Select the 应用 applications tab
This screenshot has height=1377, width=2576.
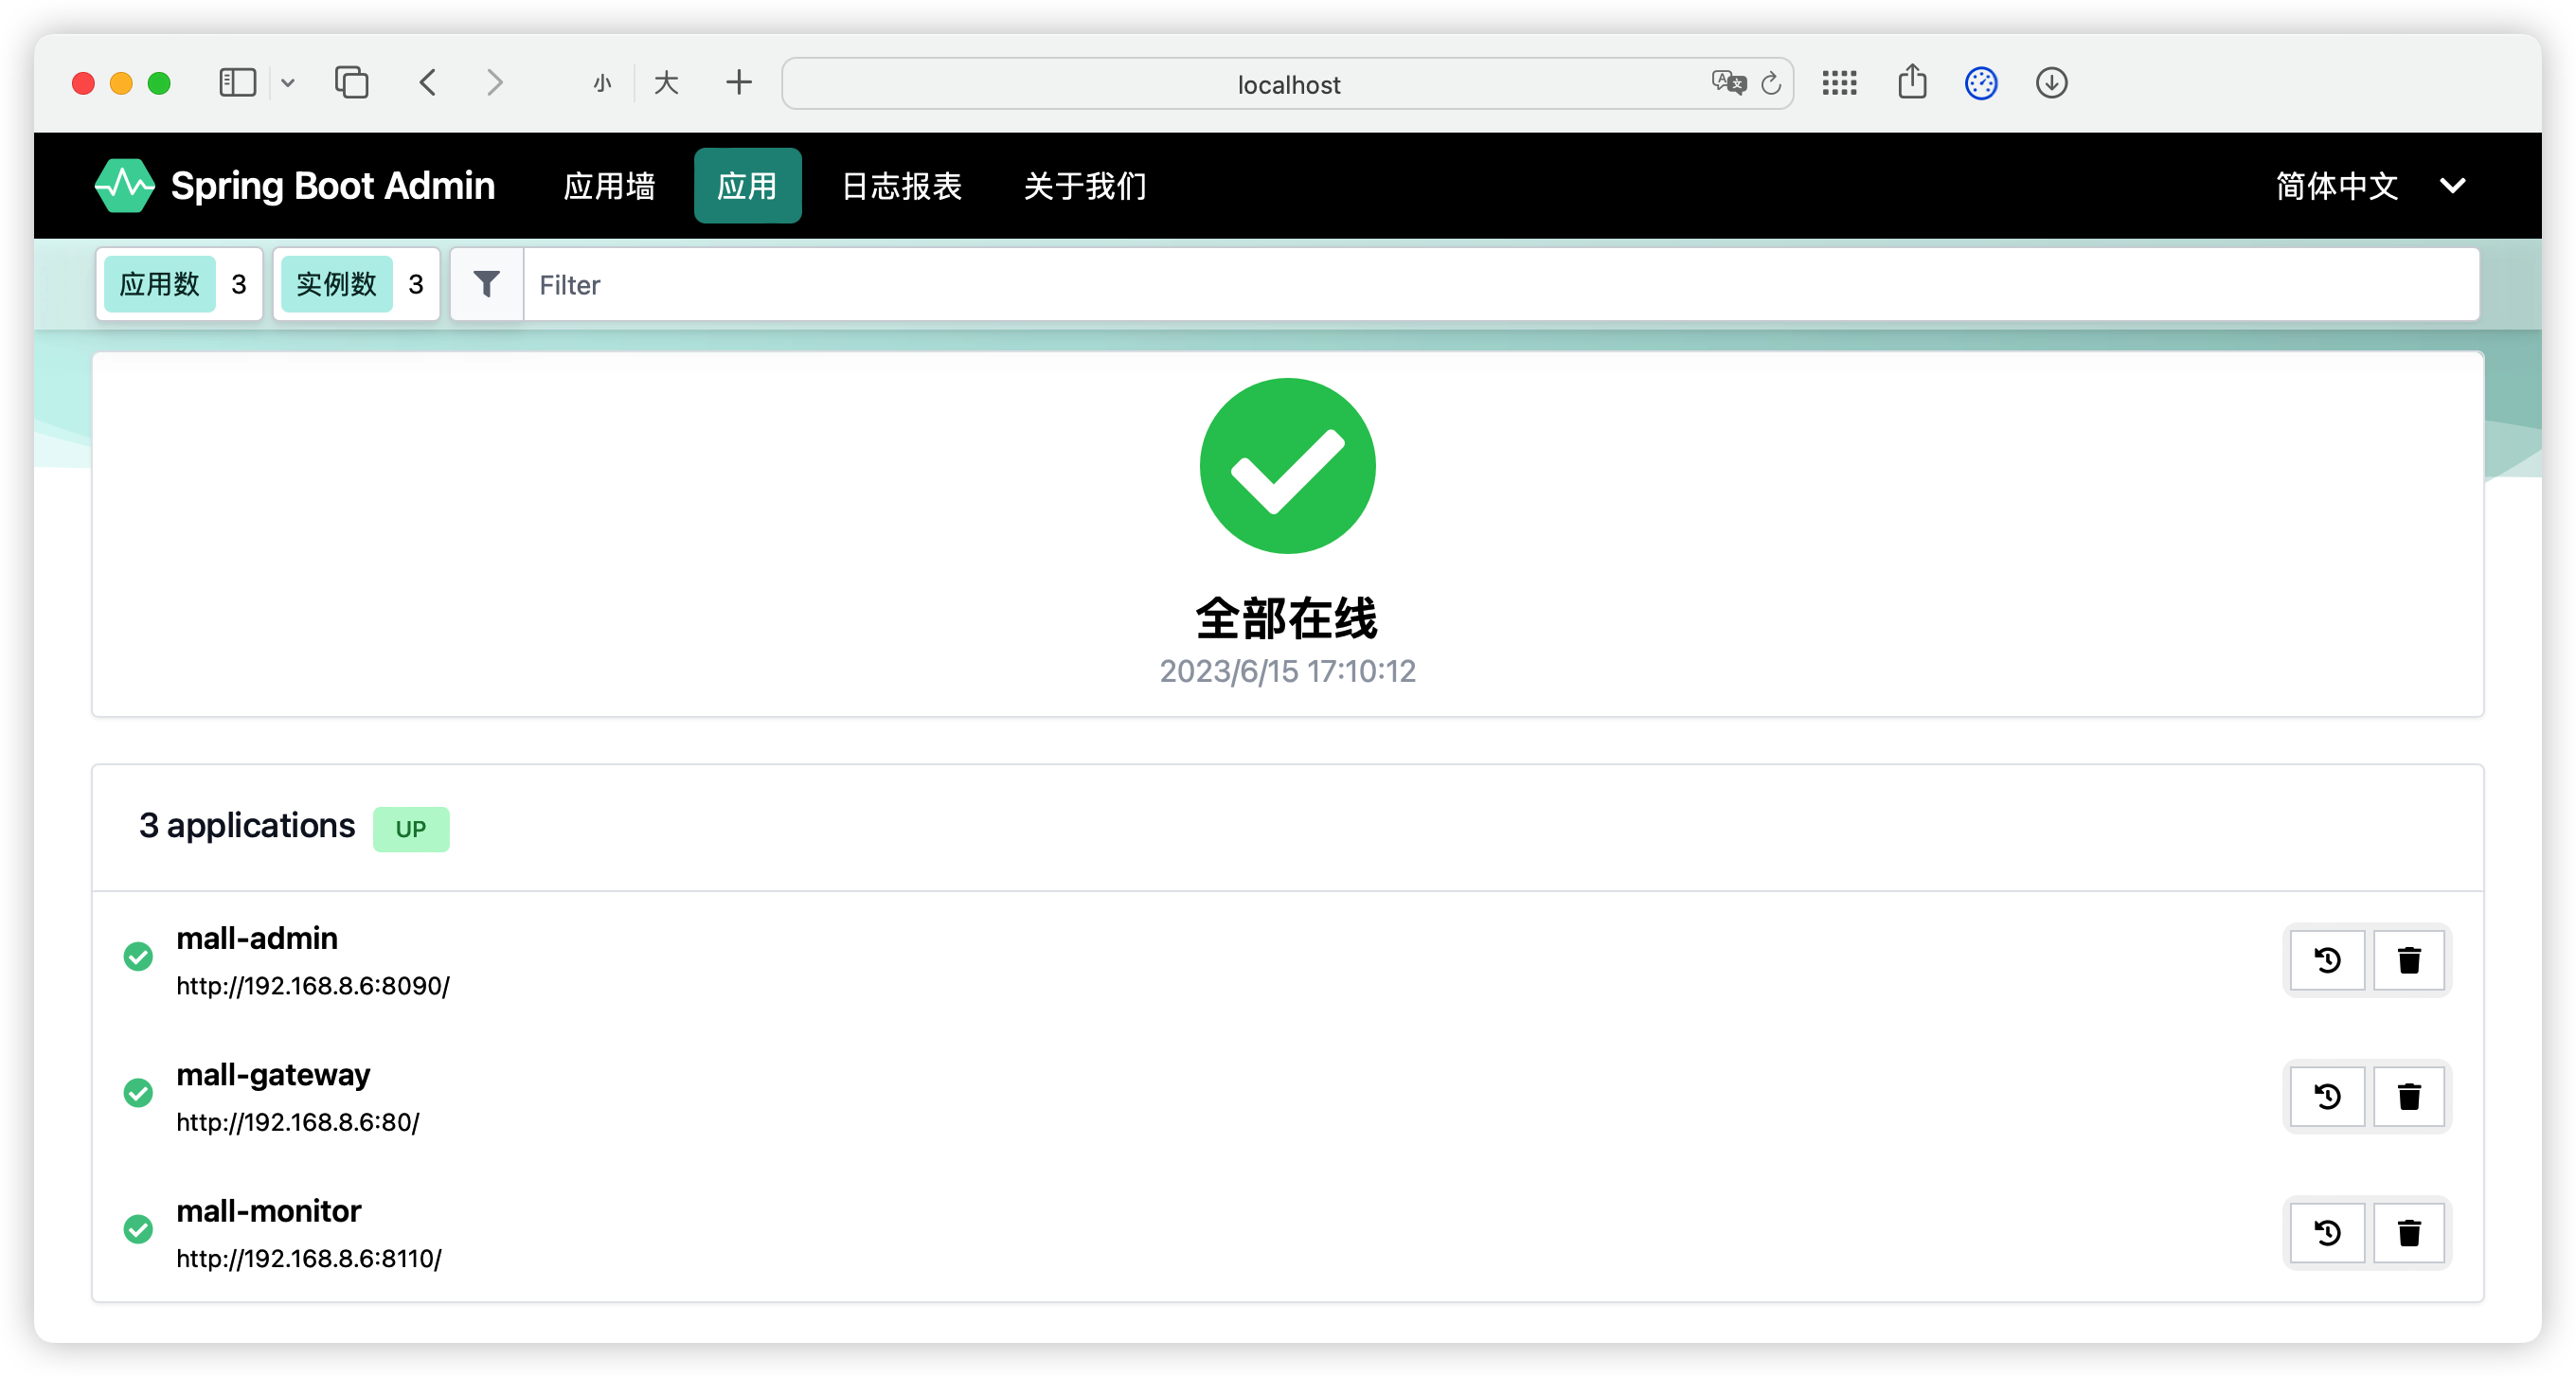click(747, 185)
